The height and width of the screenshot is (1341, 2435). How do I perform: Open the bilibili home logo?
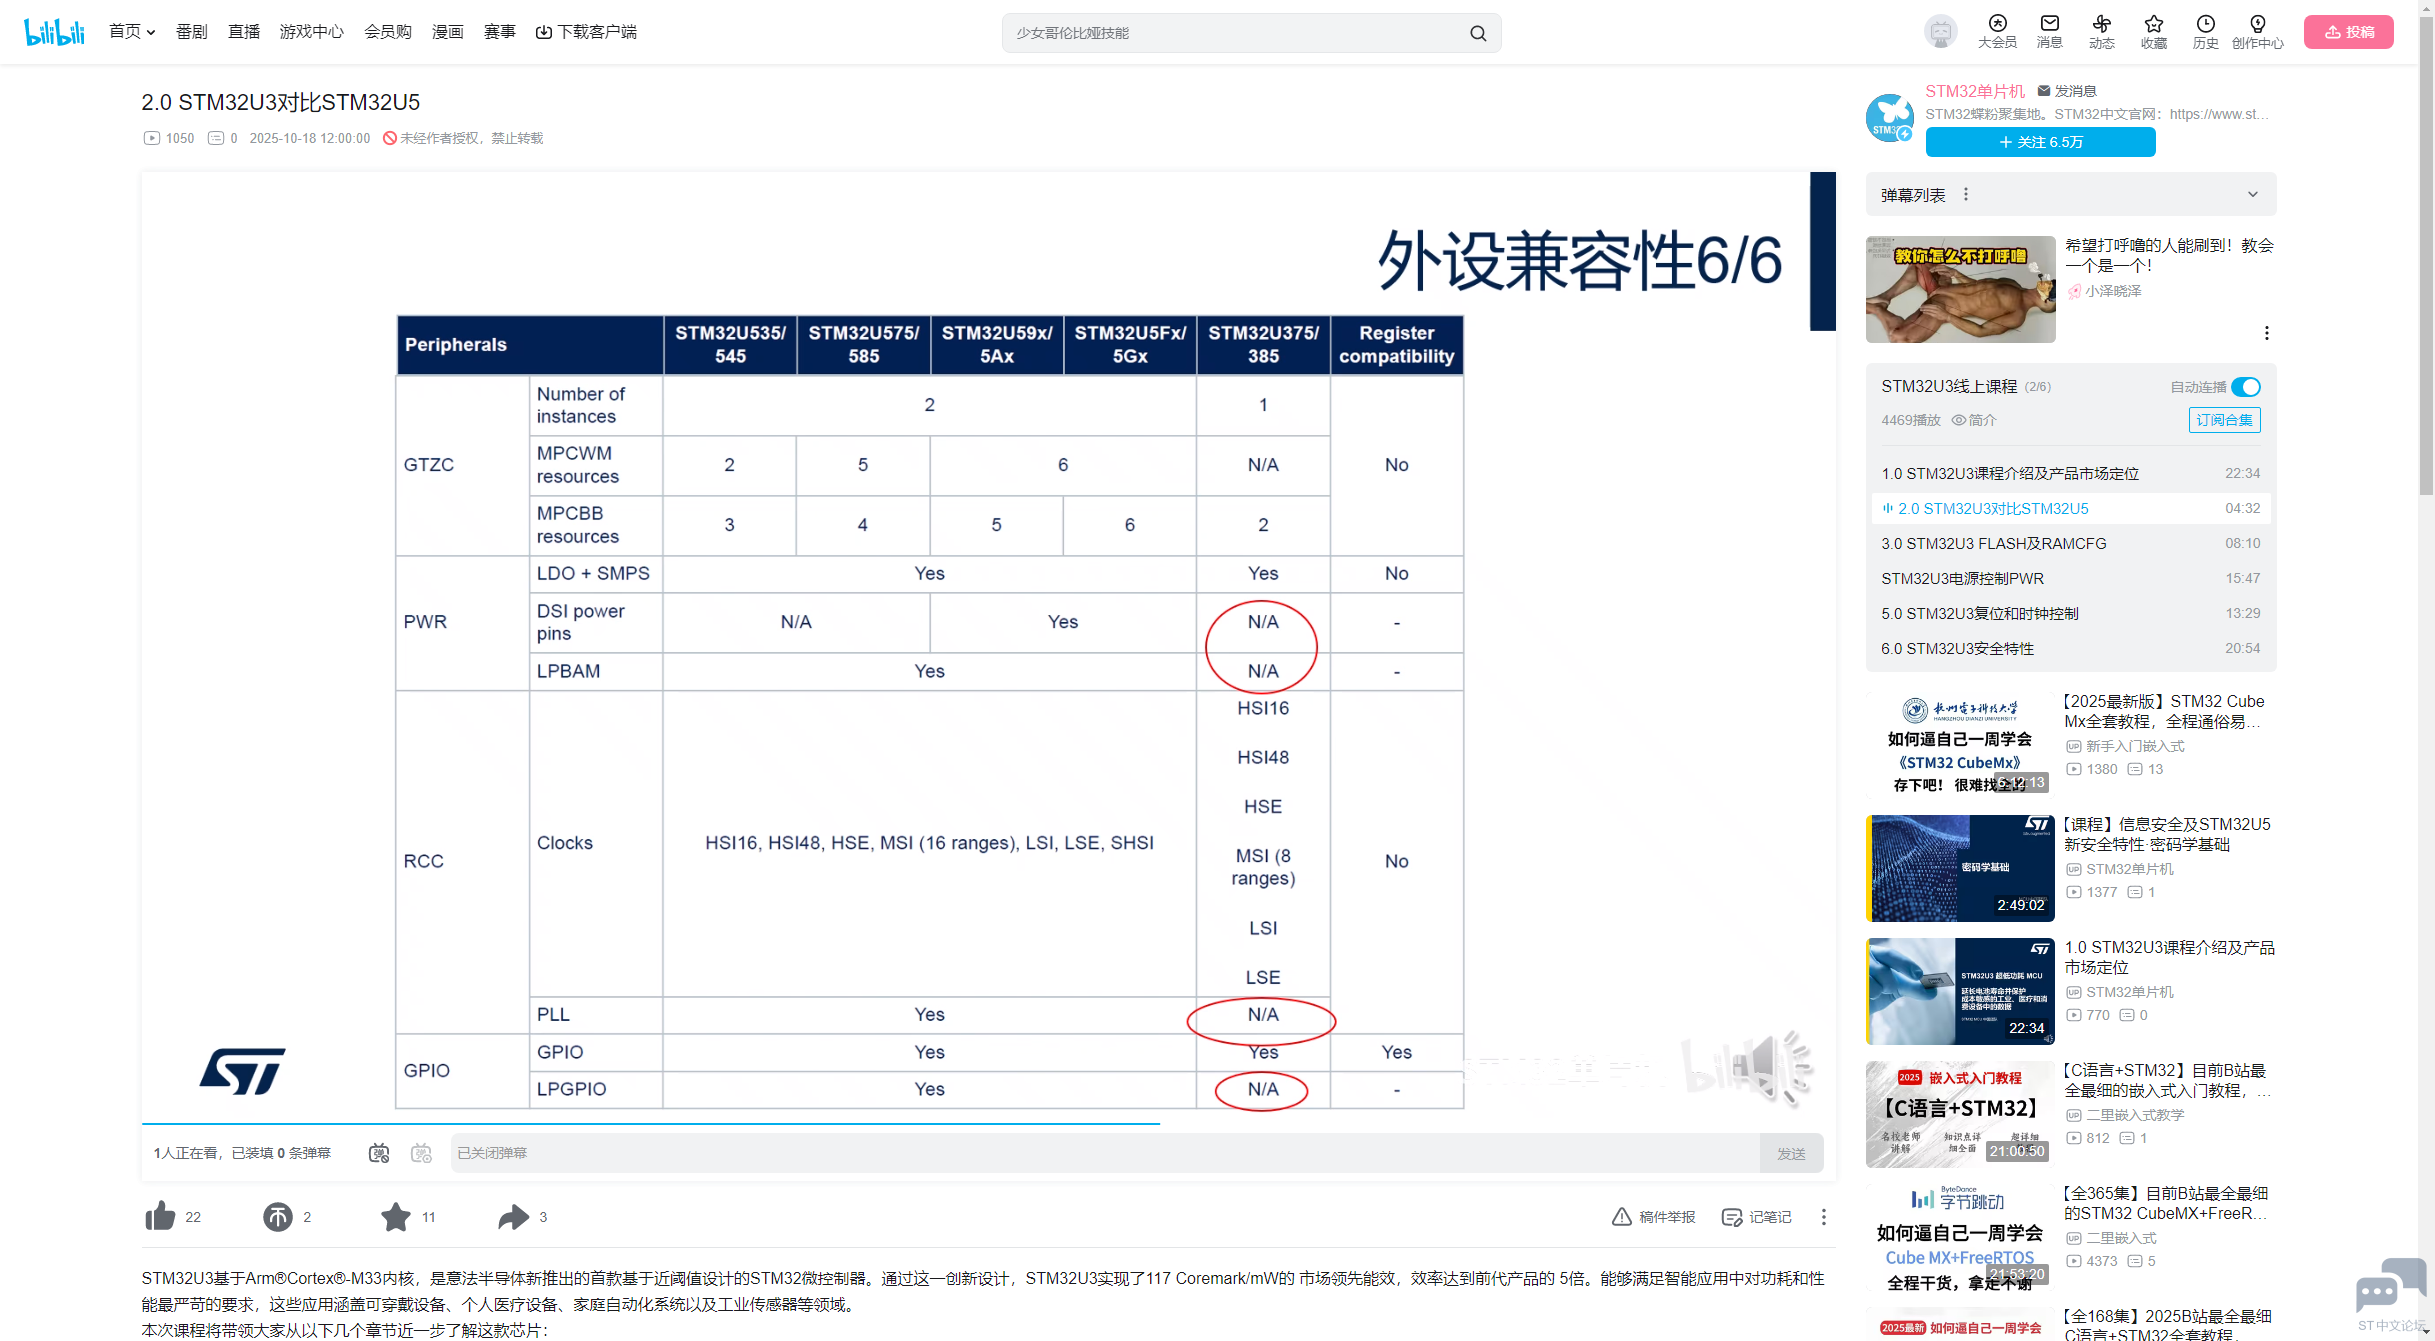(x=55, y=32)
